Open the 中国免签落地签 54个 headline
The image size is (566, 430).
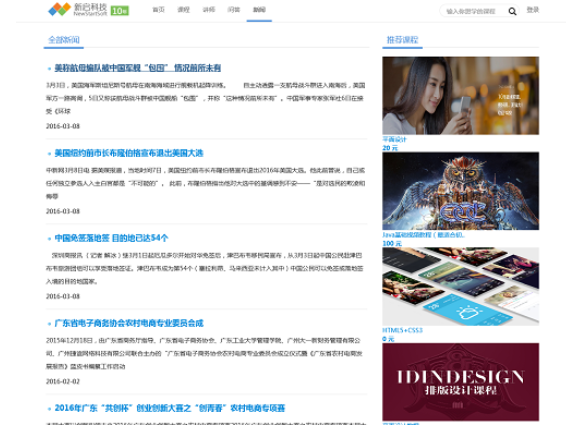112,238
